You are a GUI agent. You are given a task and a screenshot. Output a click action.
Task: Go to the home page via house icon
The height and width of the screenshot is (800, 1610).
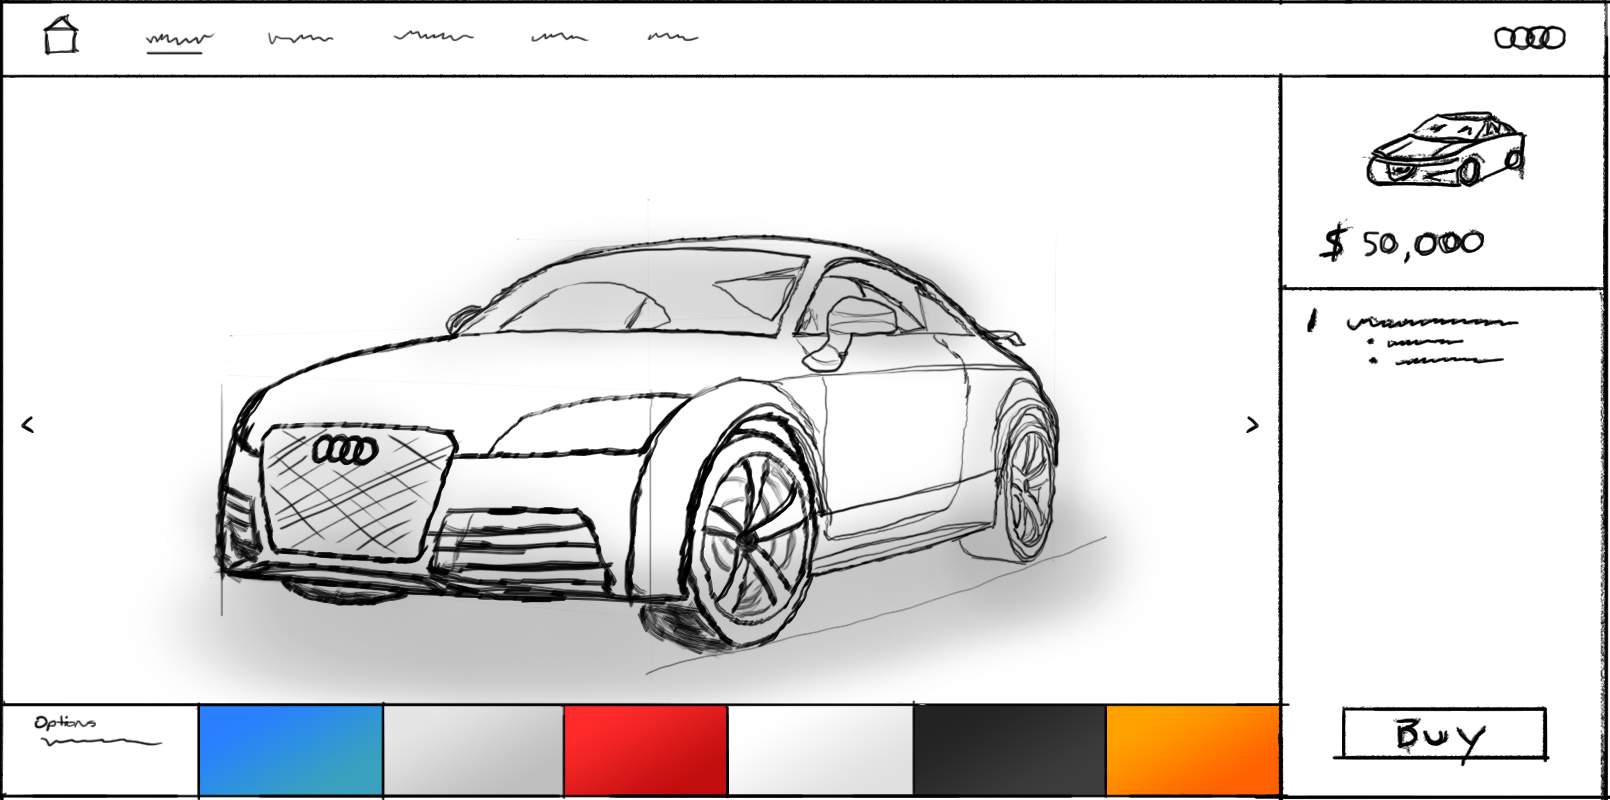pos(60,35)
